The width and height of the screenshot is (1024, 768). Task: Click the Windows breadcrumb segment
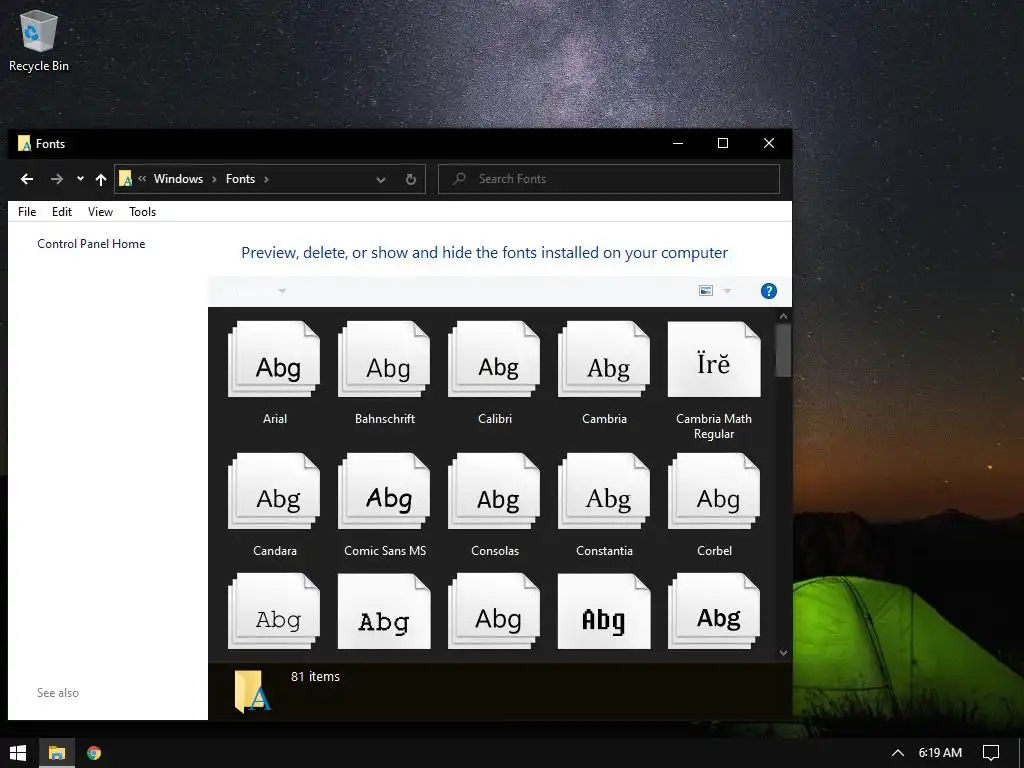[x=178, y=179]
